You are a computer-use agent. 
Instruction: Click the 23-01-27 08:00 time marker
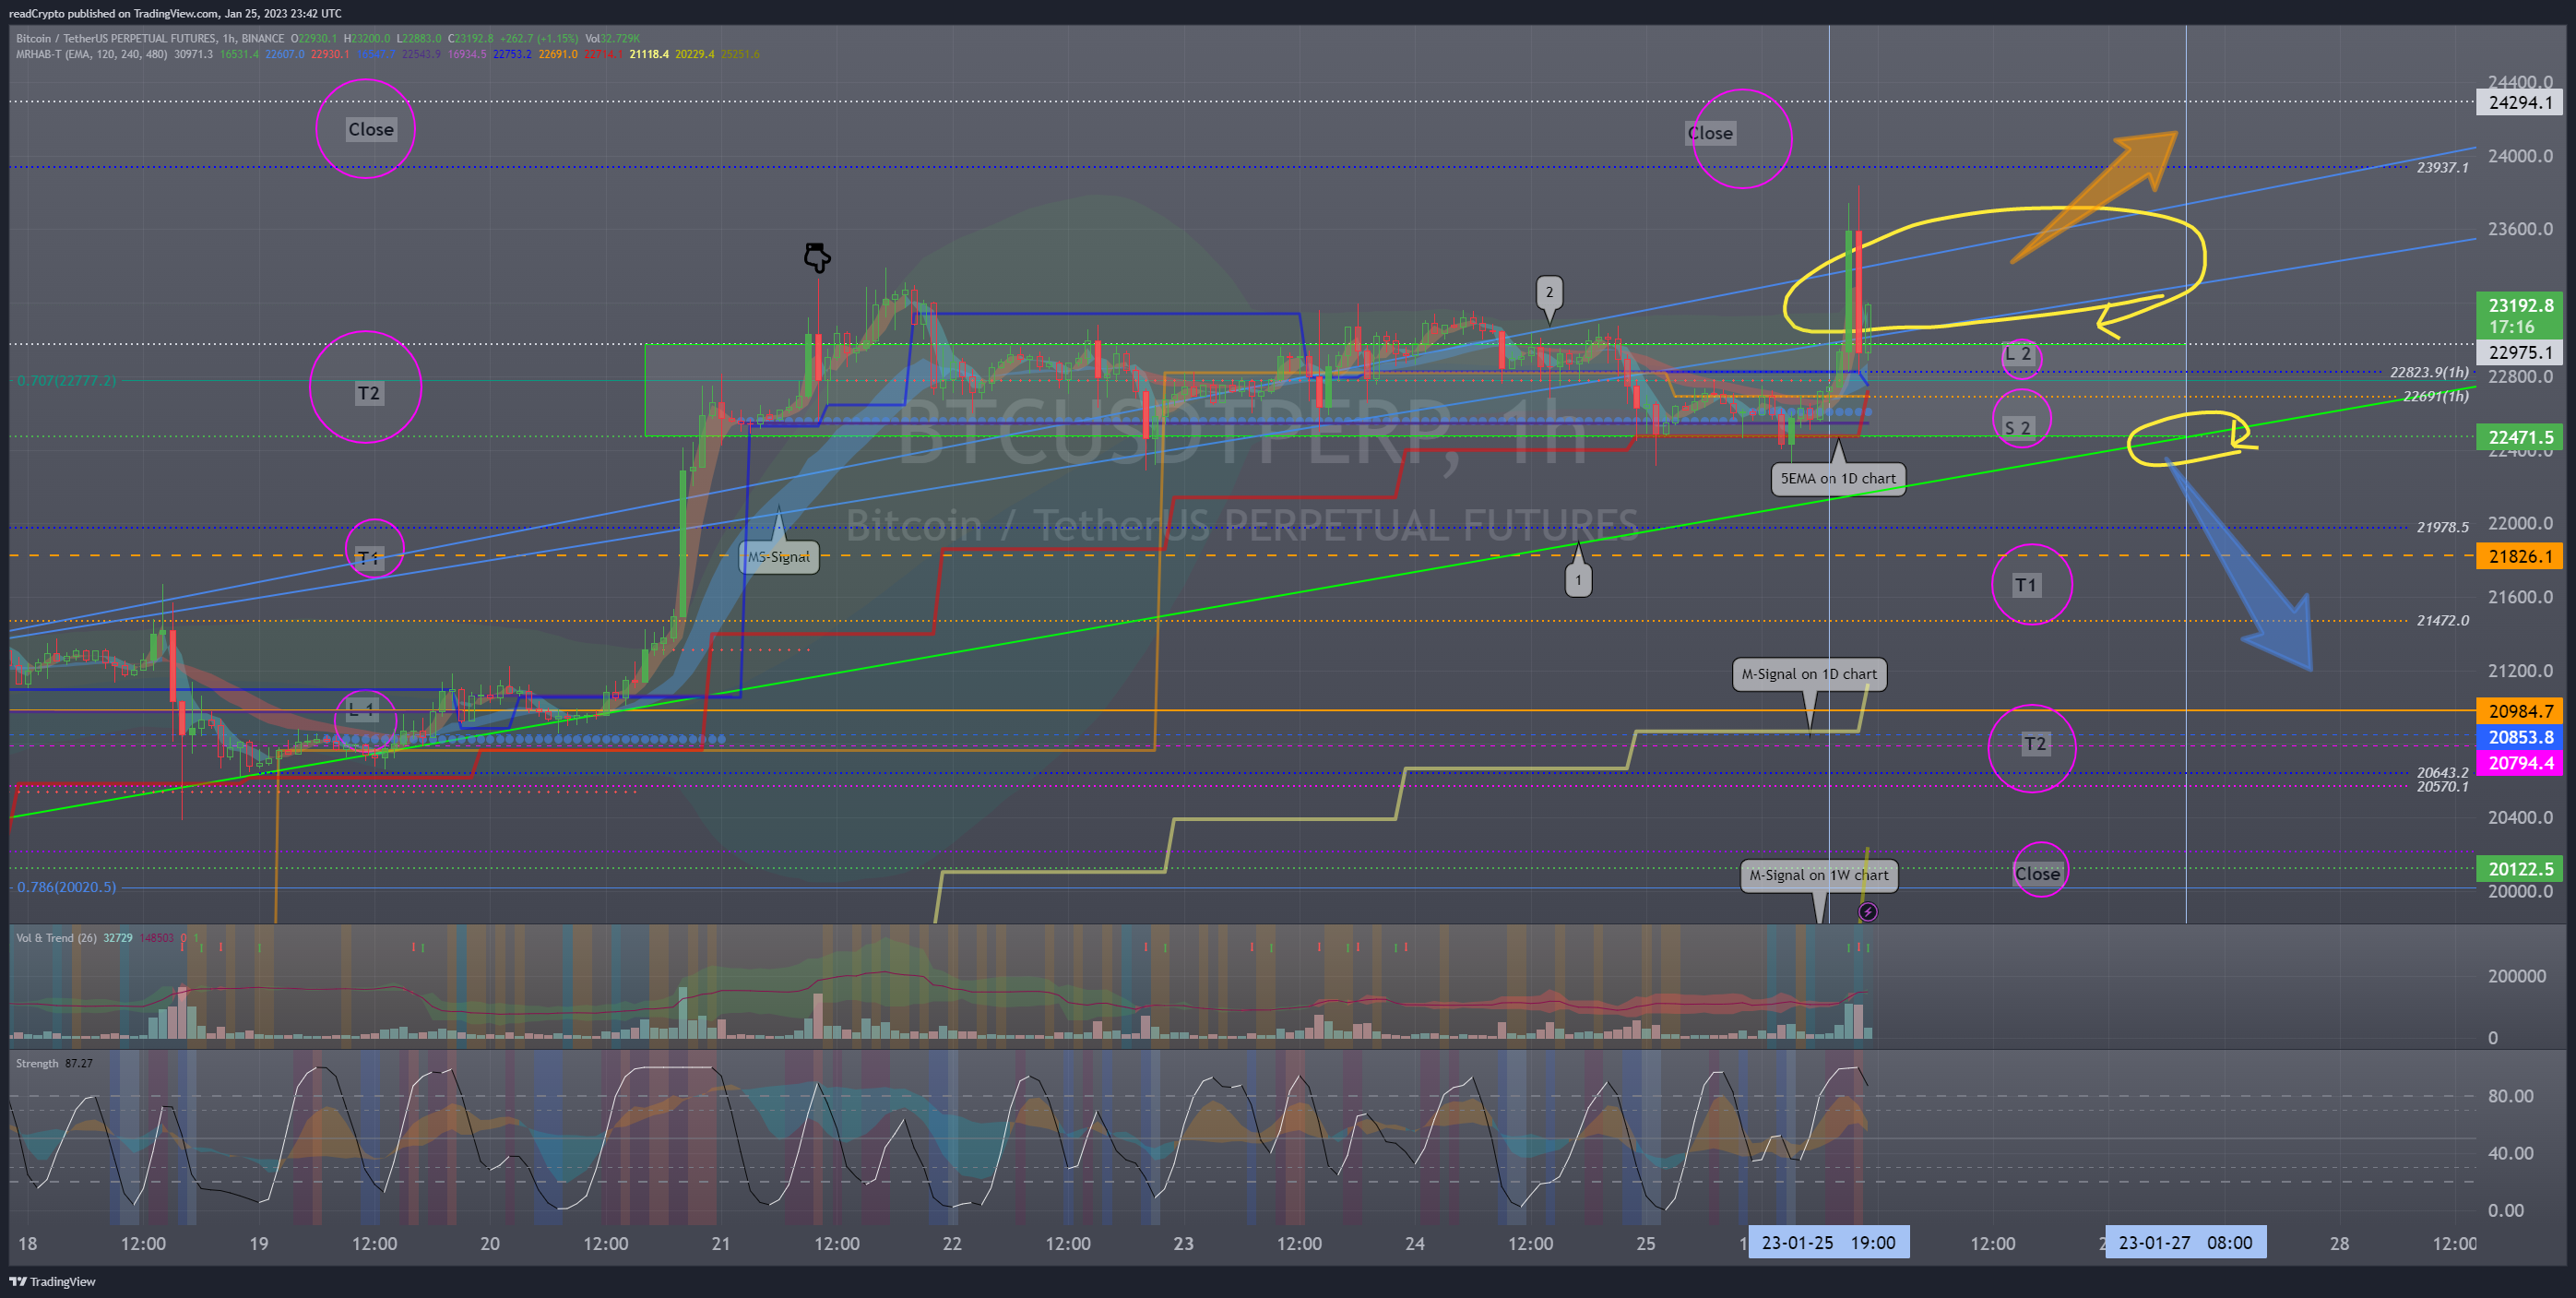click(x=2185, y=1243)
